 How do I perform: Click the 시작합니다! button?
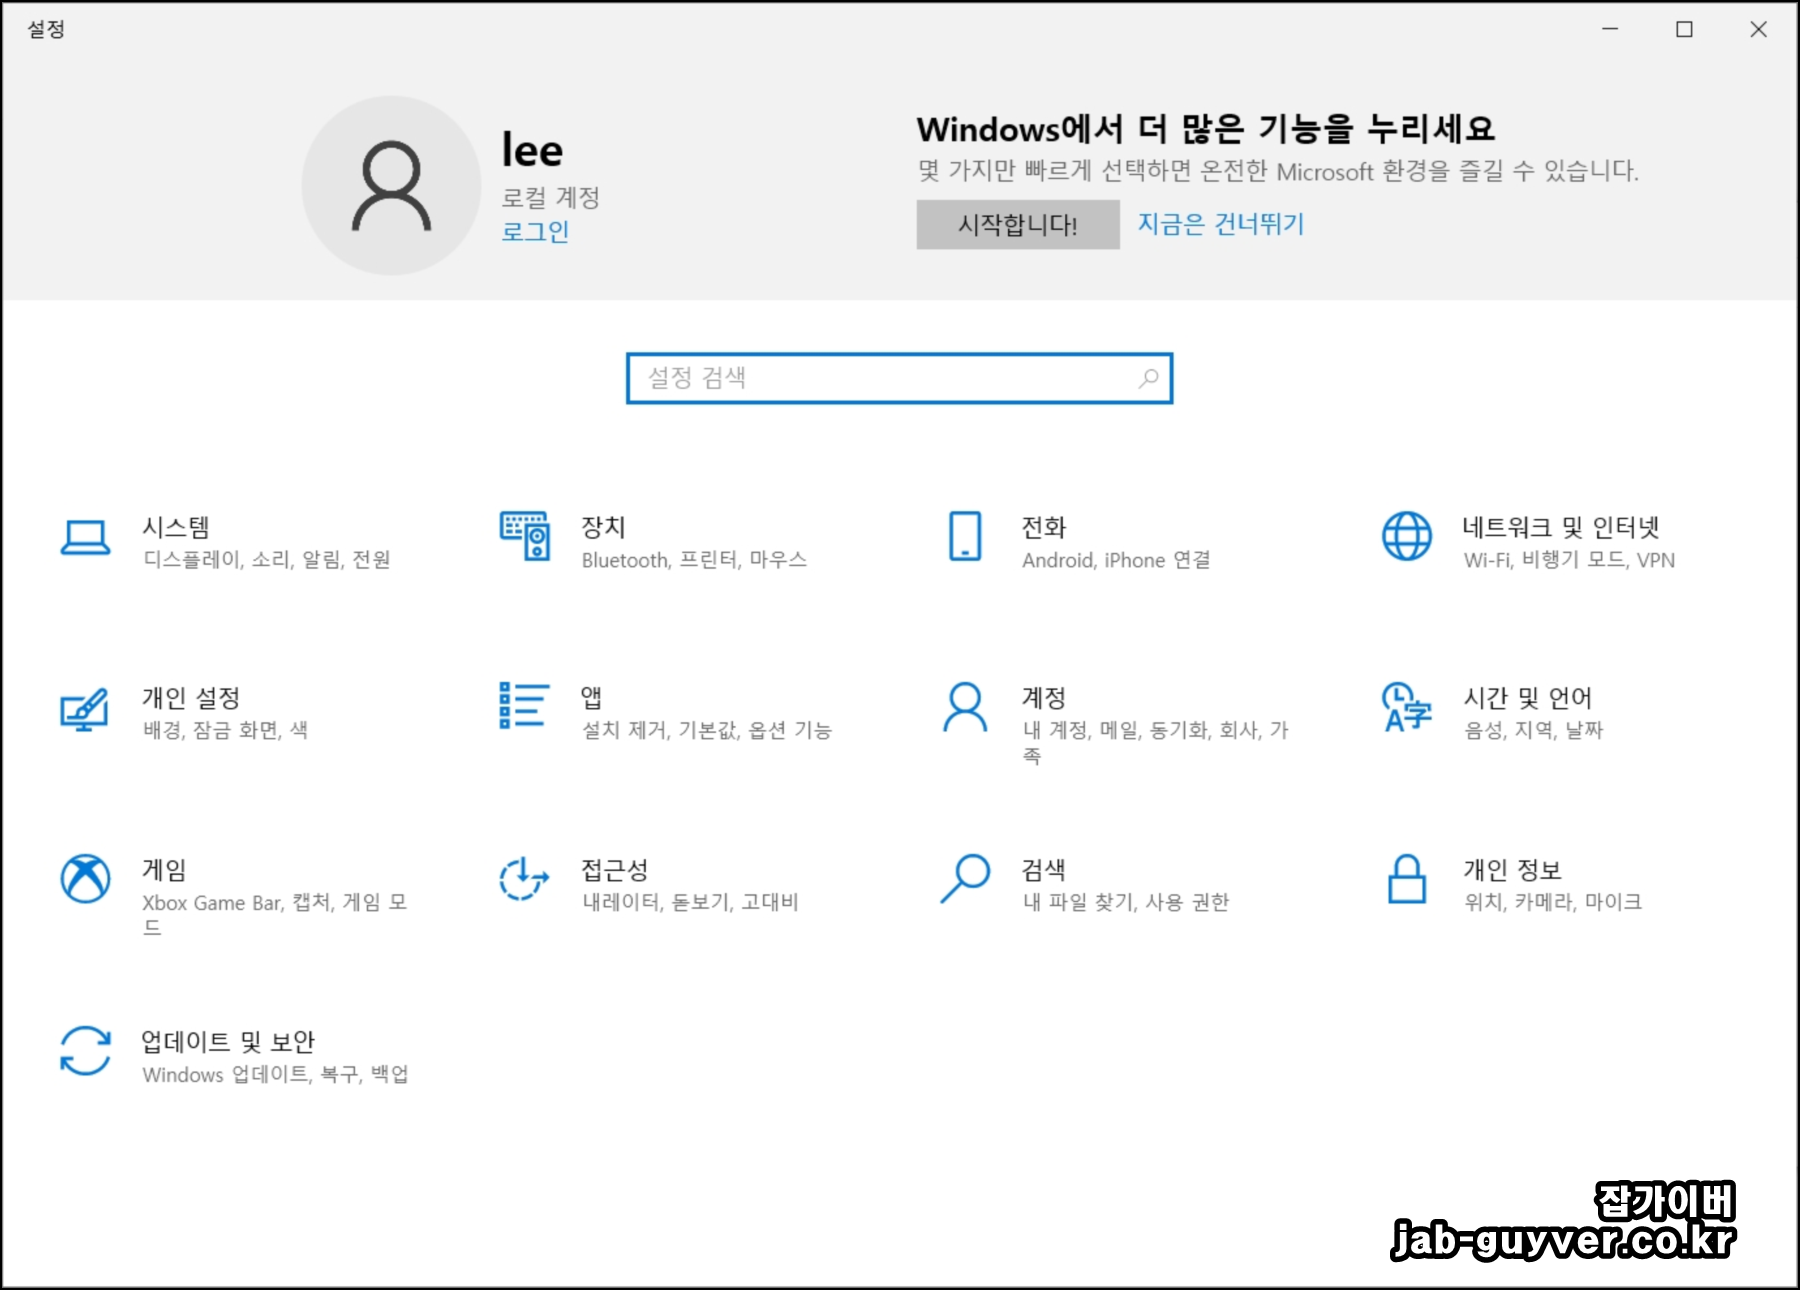coord(1018,224)
